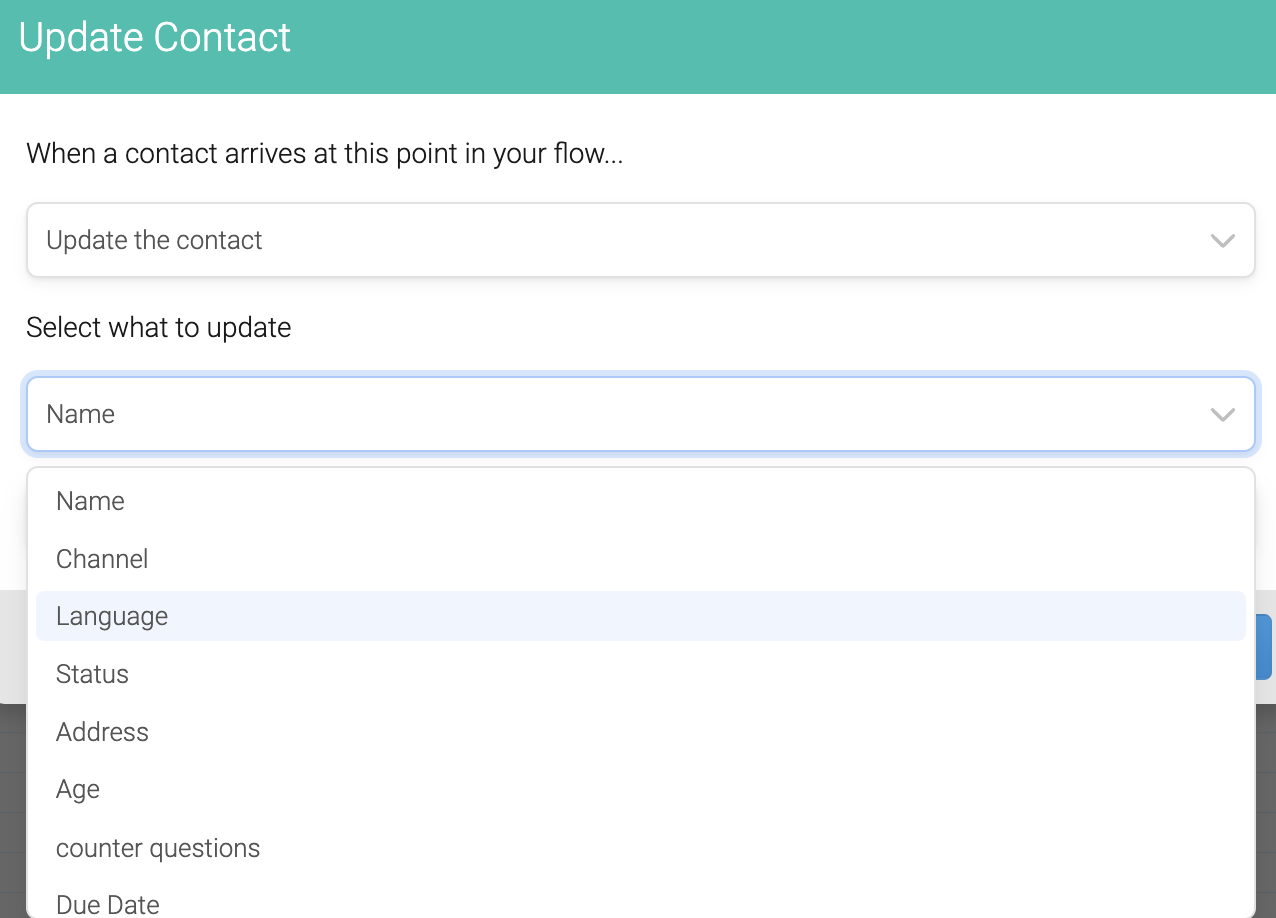Choose the "Age" field option
This screenshot has height=918, width=1276.
[78, 789]
